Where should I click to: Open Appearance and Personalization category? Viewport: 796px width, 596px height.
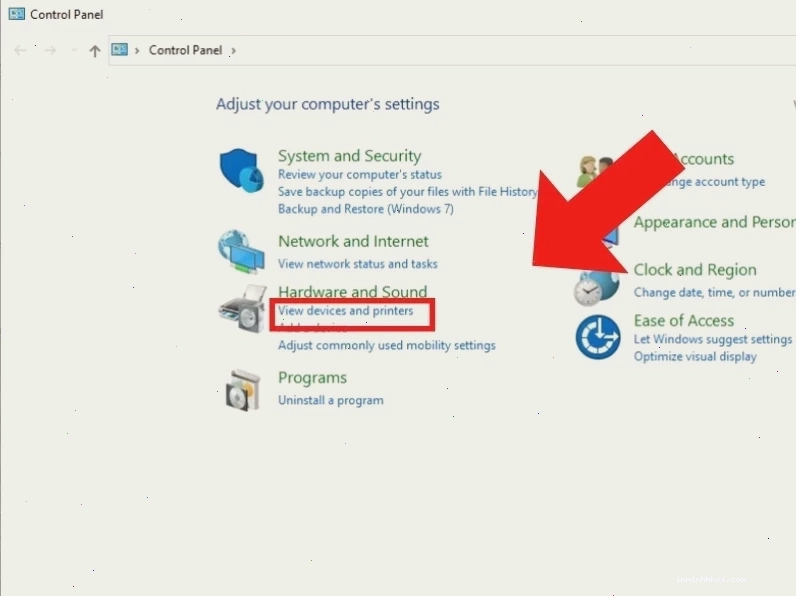tap(715, 222)
